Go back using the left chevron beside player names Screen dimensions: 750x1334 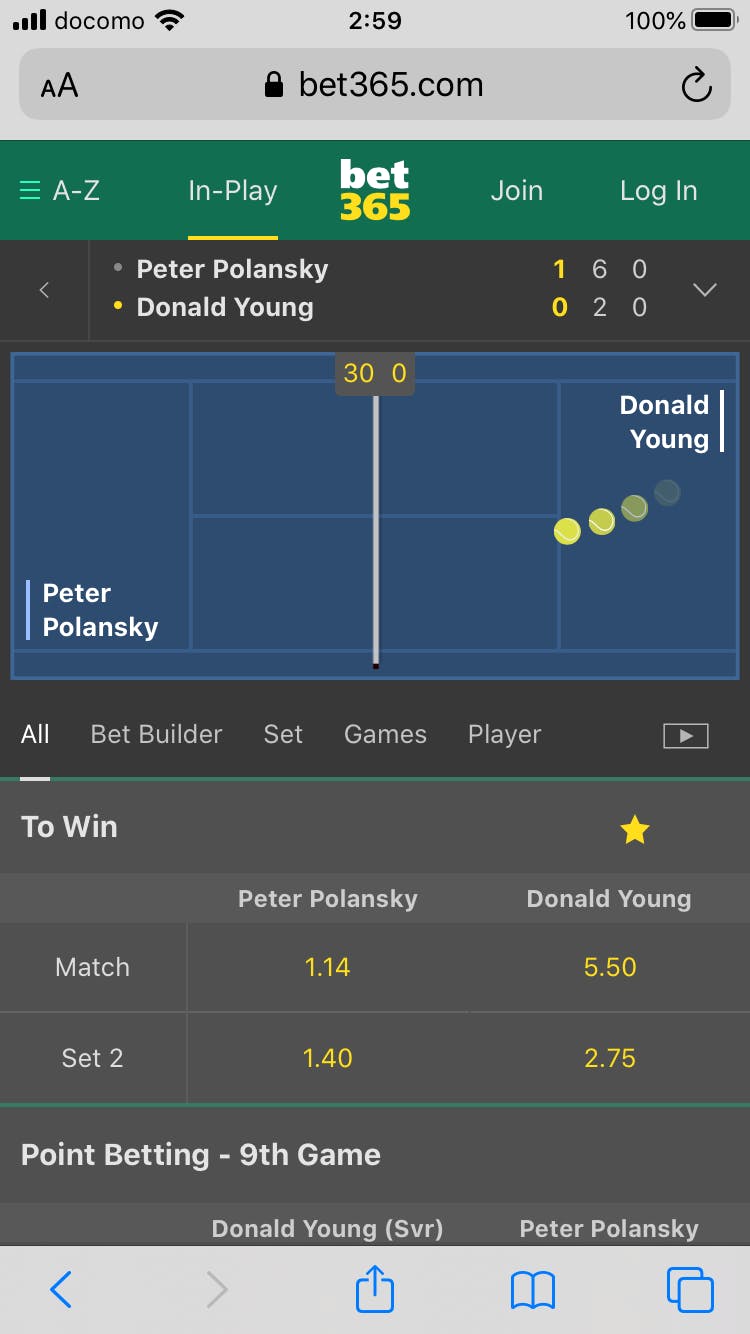[44, 290]
